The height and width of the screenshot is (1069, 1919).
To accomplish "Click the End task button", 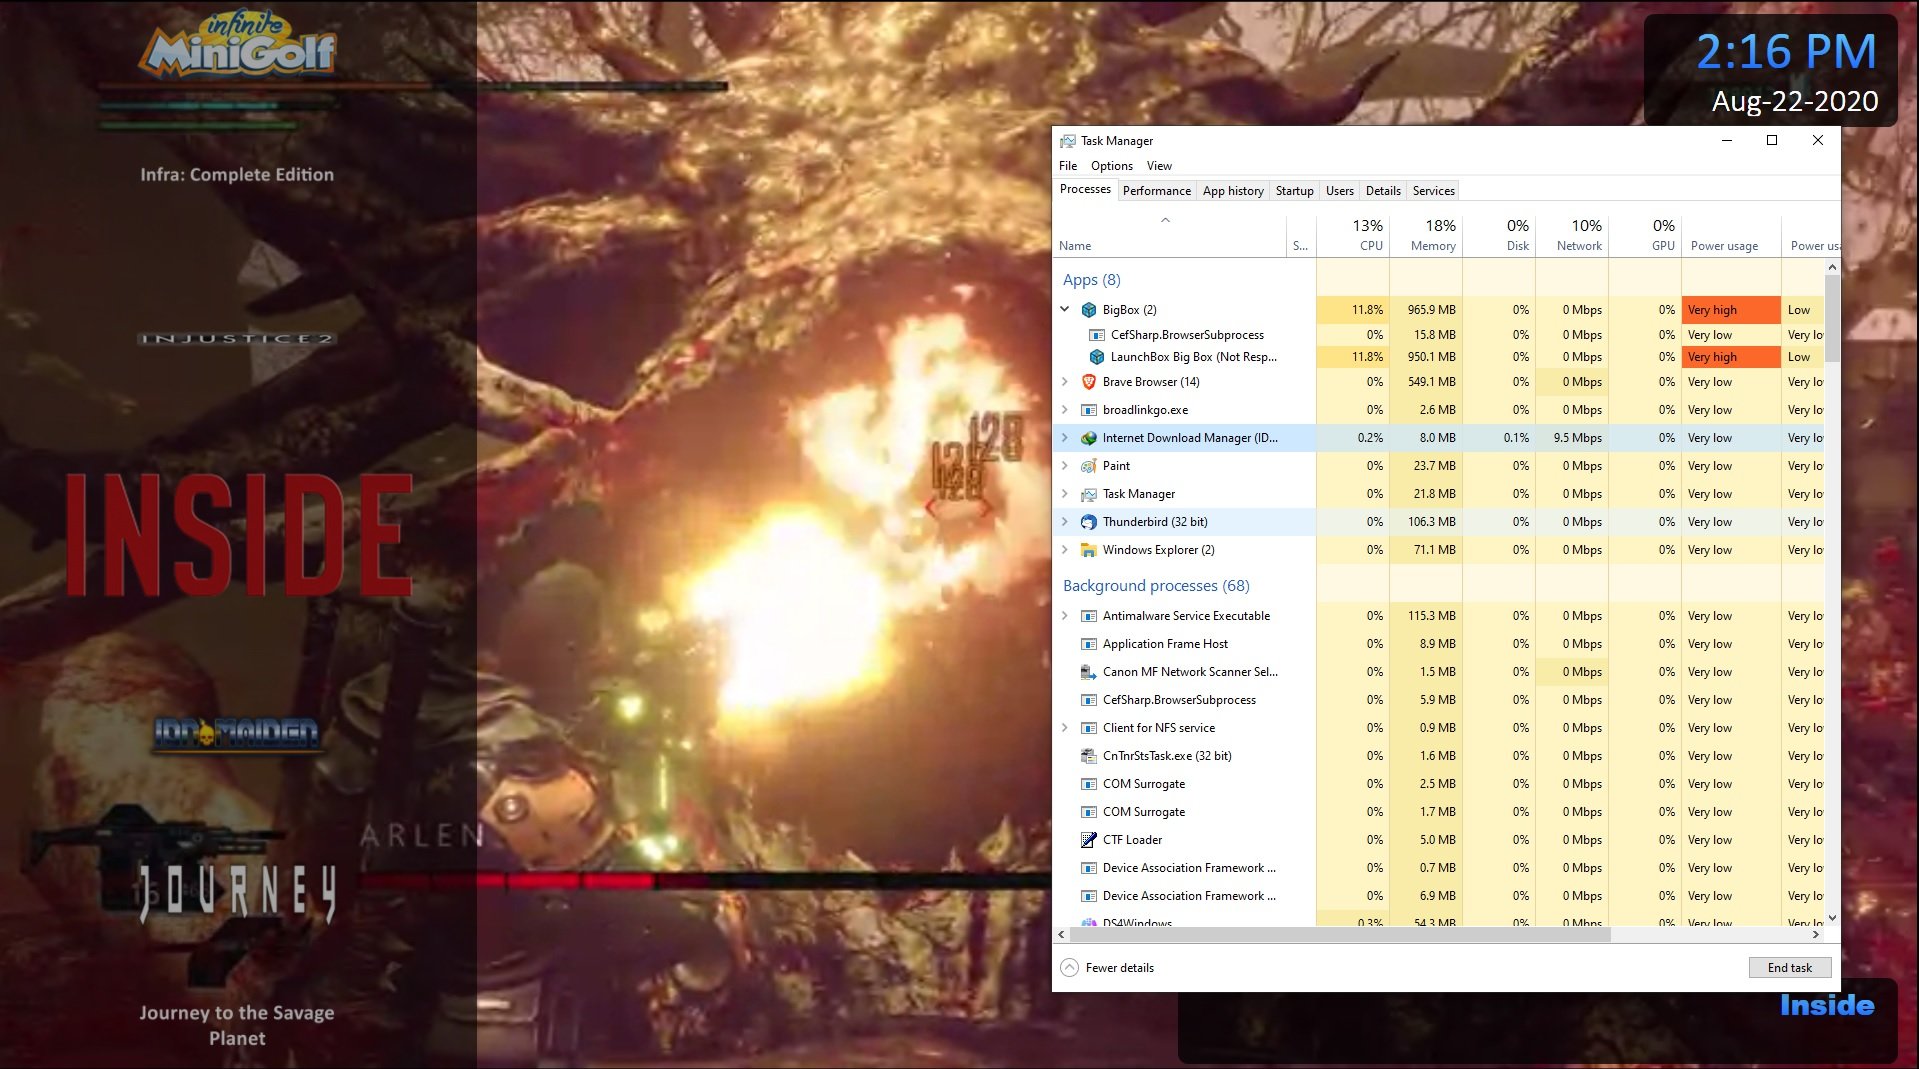I will (x=1790, y=968).
